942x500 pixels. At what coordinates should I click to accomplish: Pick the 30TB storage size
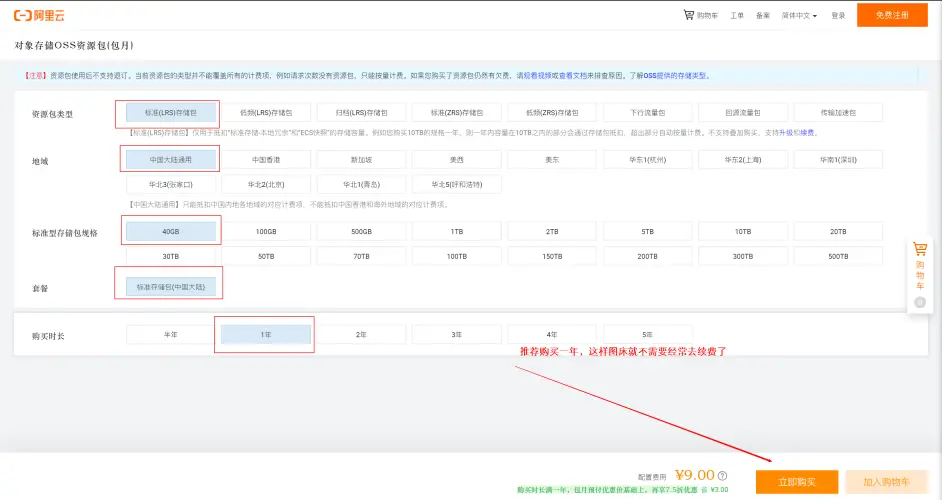171,256
